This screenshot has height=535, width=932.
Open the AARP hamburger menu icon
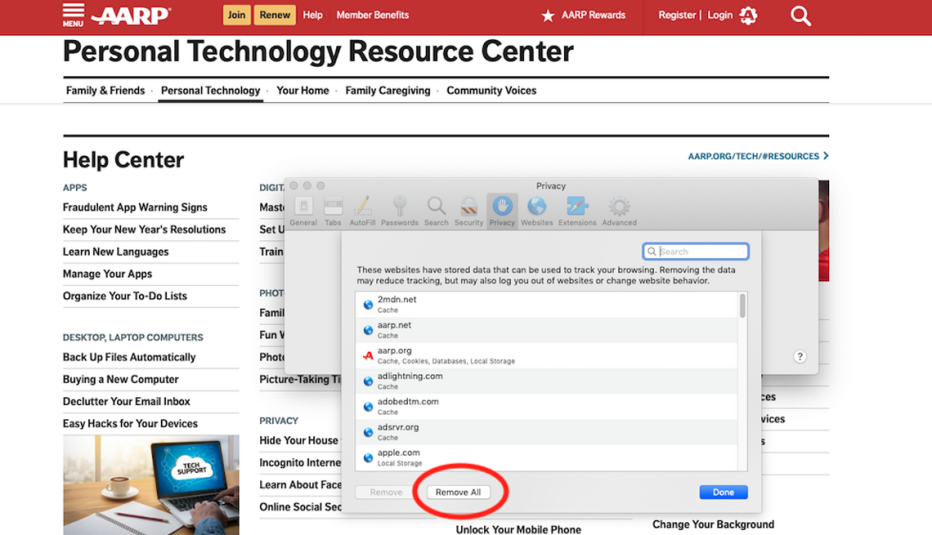click(73, 15)
